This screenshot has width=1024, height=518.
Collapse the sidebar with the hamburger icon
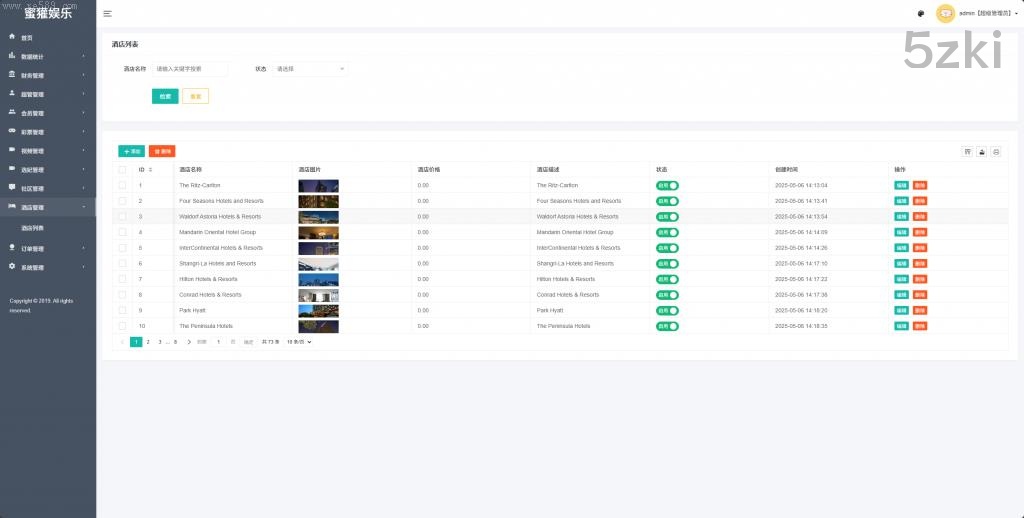tap(108, 14)
